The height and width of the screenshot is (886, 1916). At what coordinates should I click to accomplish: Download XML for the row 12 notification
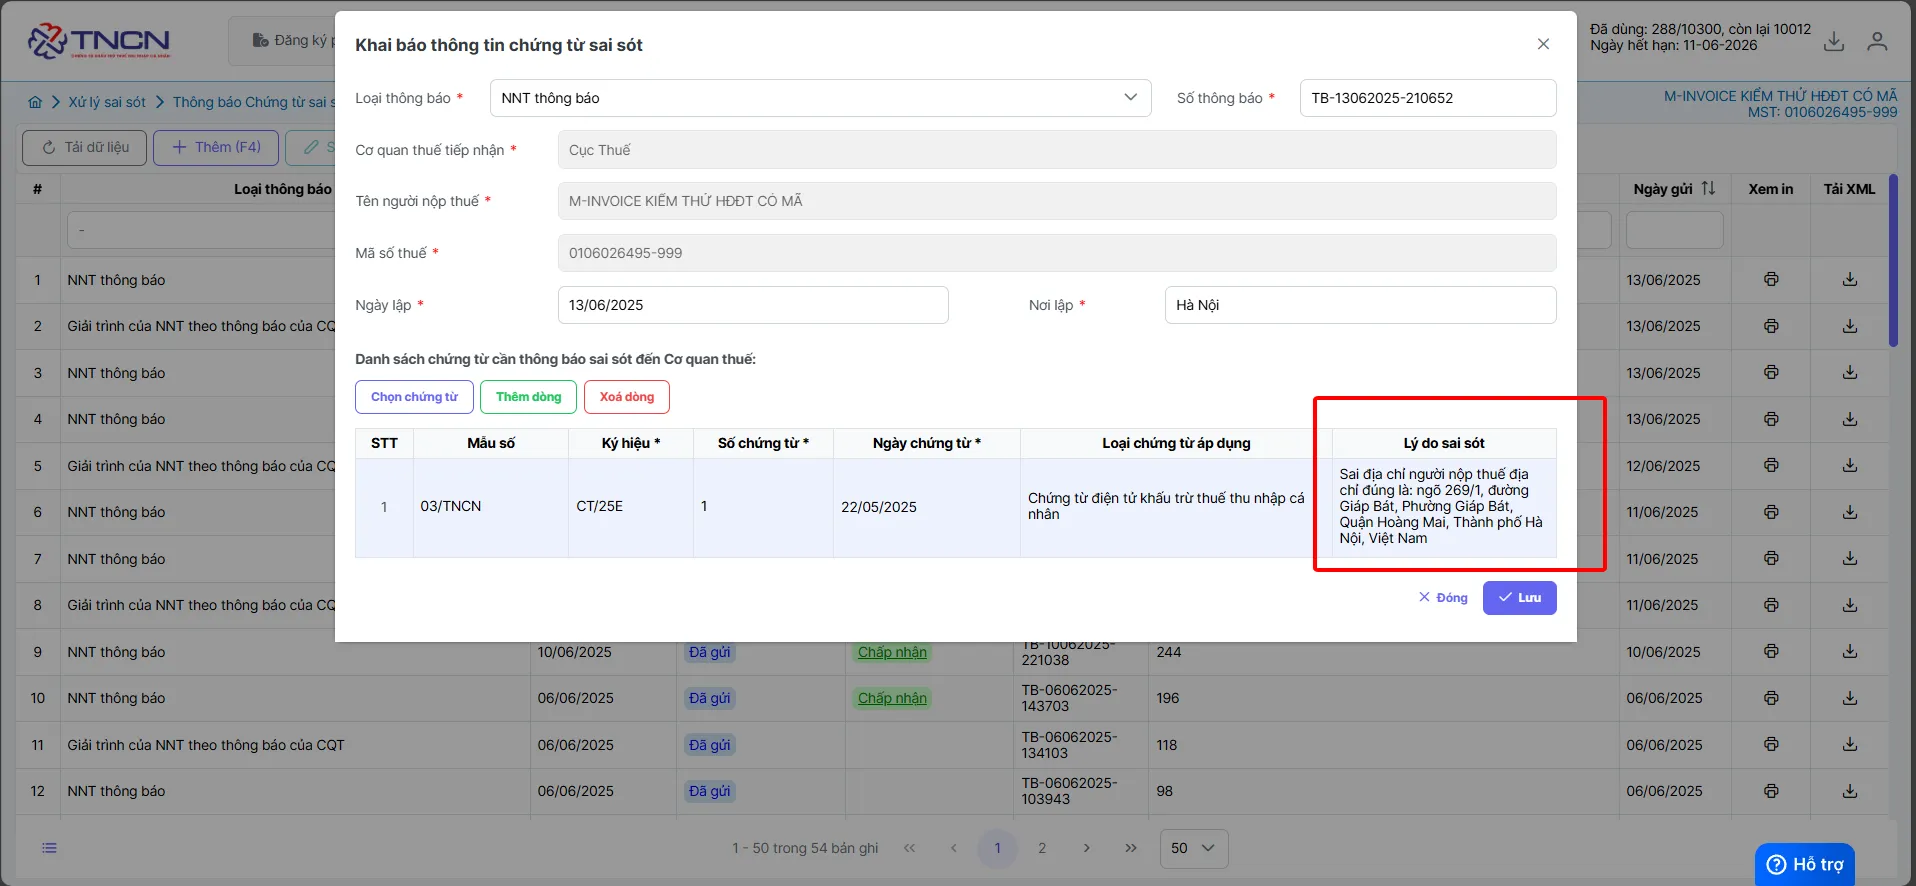point(1850,791)
